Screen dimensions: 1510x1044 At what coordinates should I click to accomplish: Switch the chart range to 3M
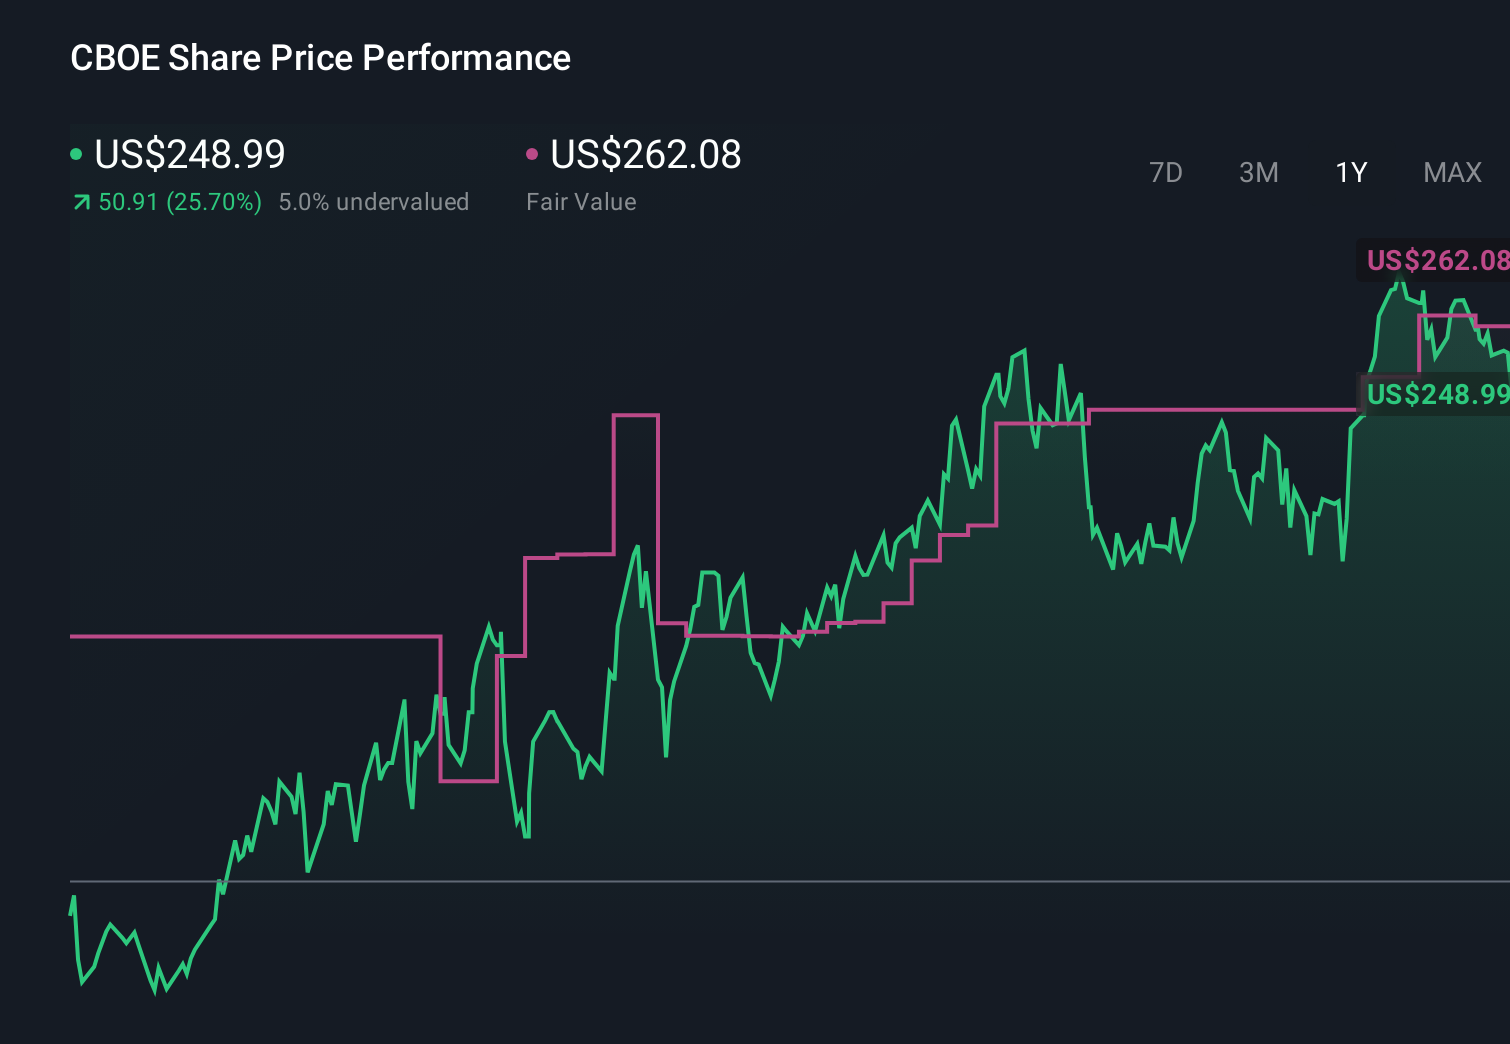coord(1258,172)
